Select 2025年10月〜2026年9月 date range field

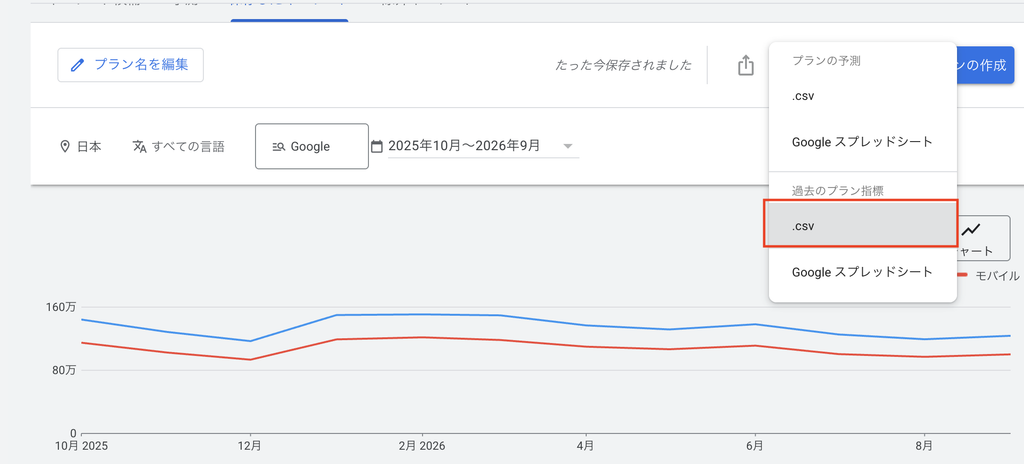(483, 146)
